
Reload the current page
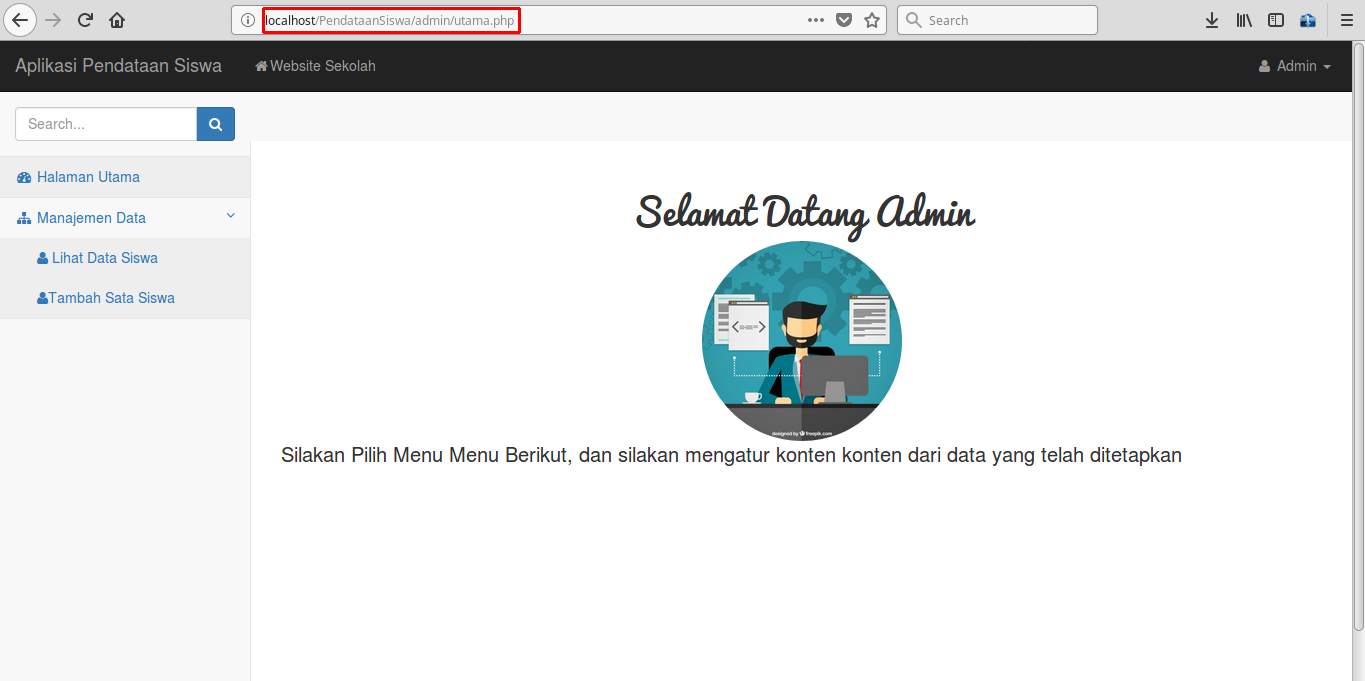point(84,19)
